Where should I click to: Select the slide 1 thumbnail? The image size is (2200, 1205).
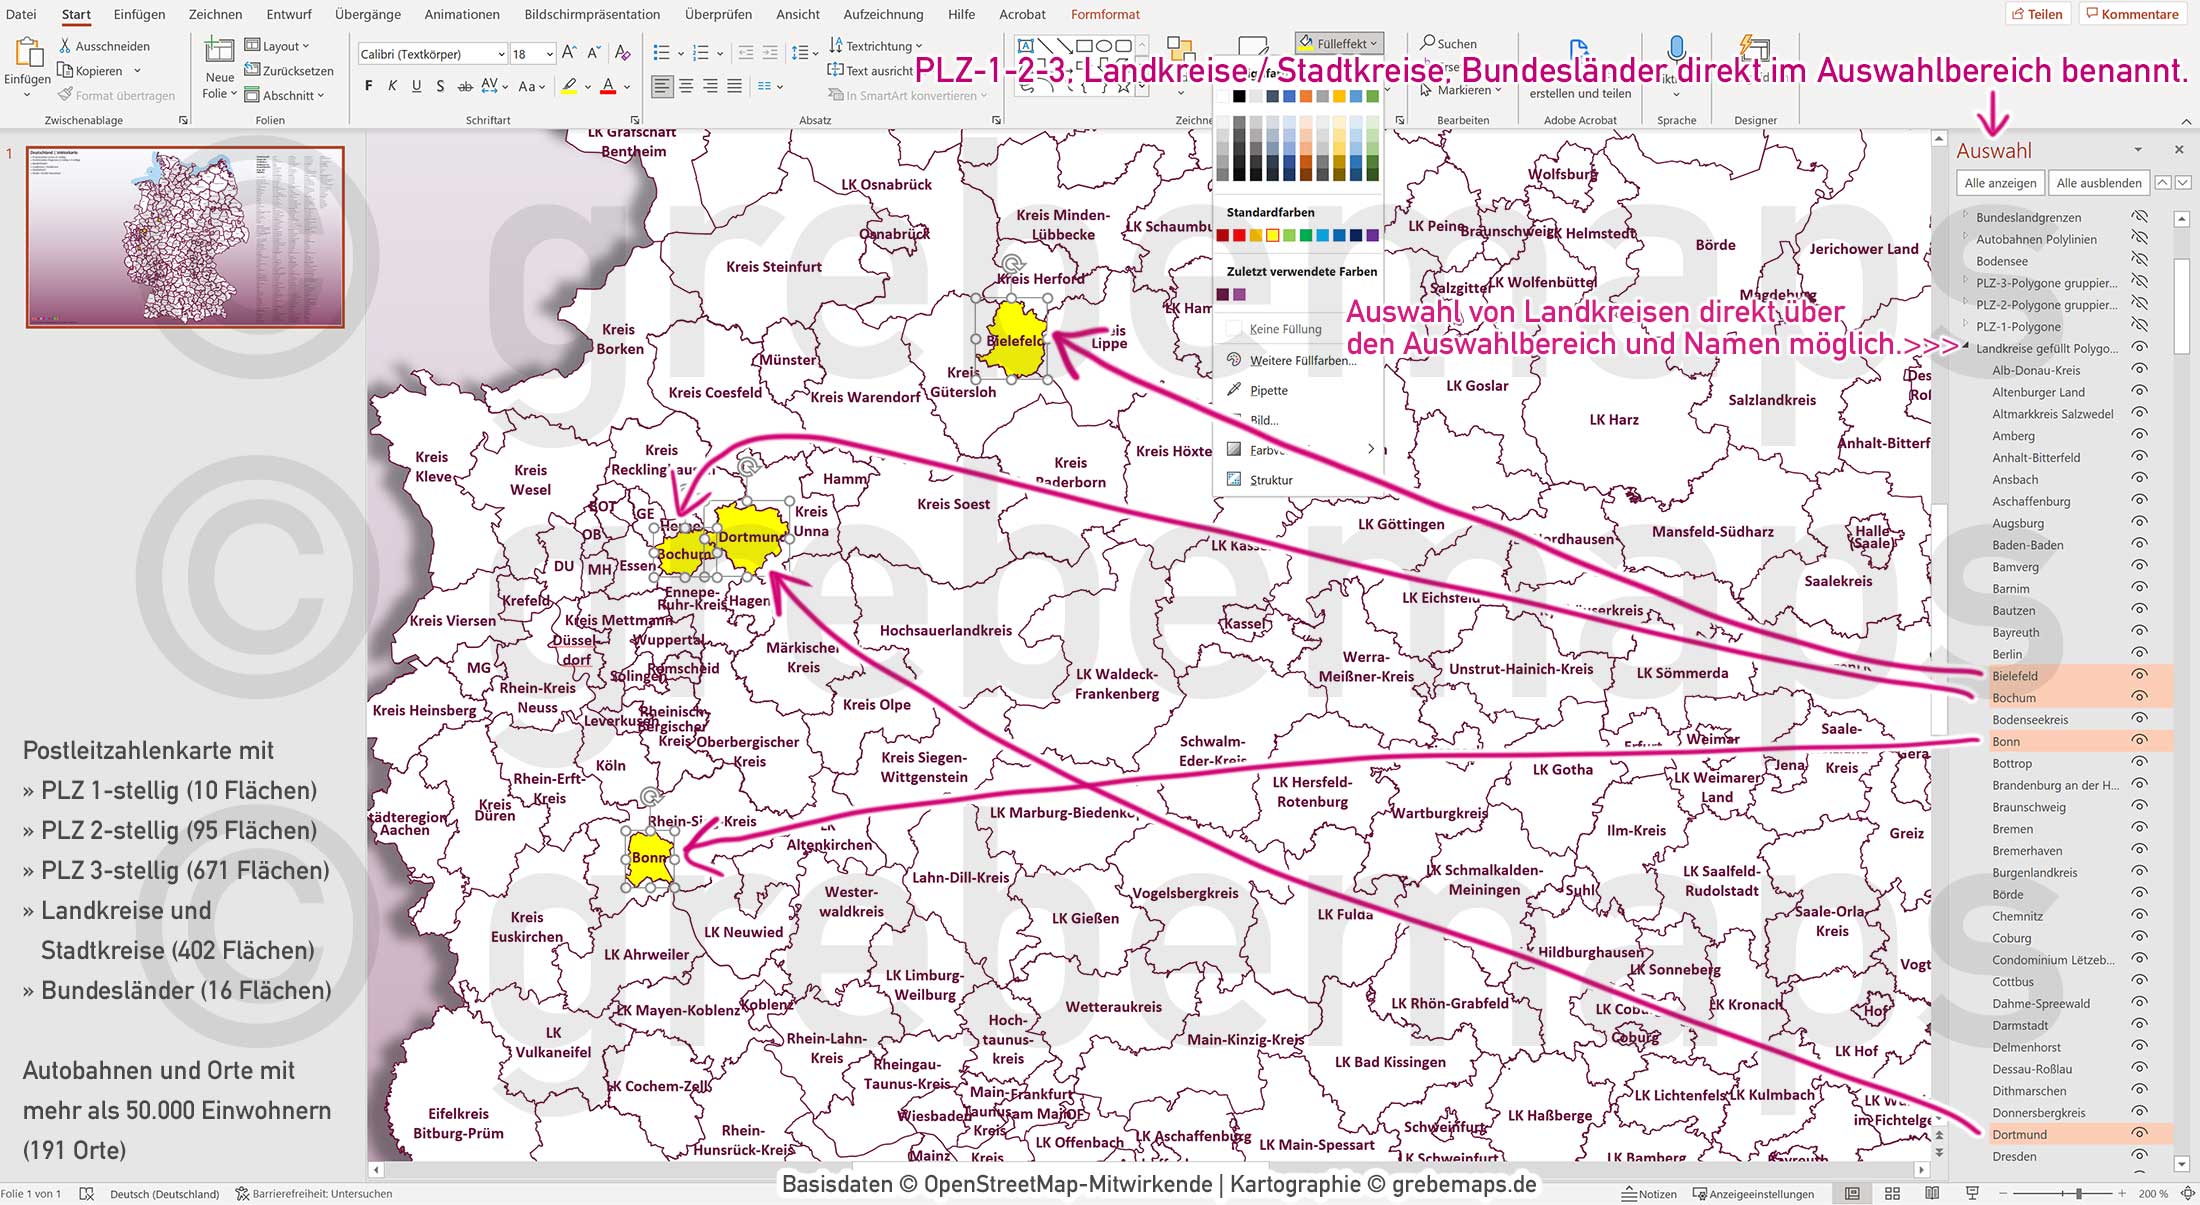point(183,235)
